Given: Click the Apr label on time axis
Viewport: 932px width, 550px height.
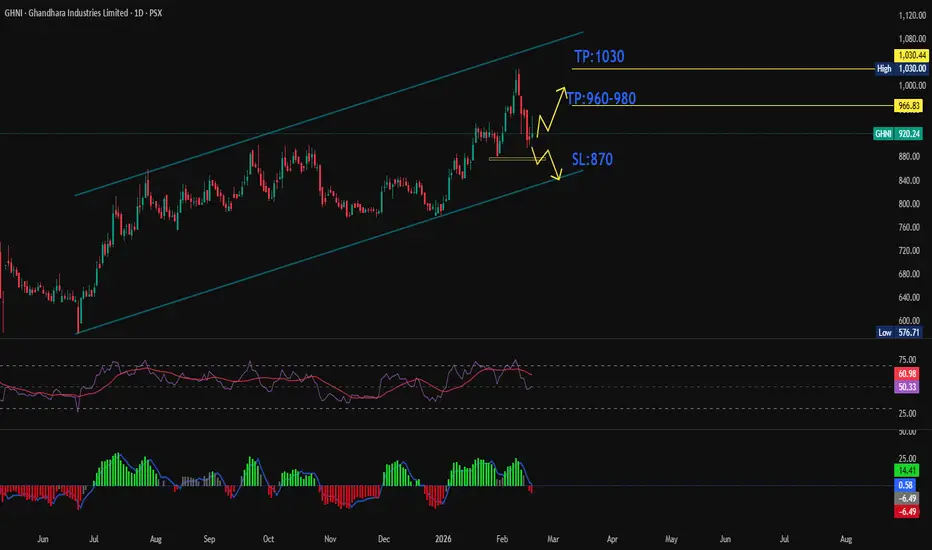Looking at the screenshot, I should (x=612, y=539).
